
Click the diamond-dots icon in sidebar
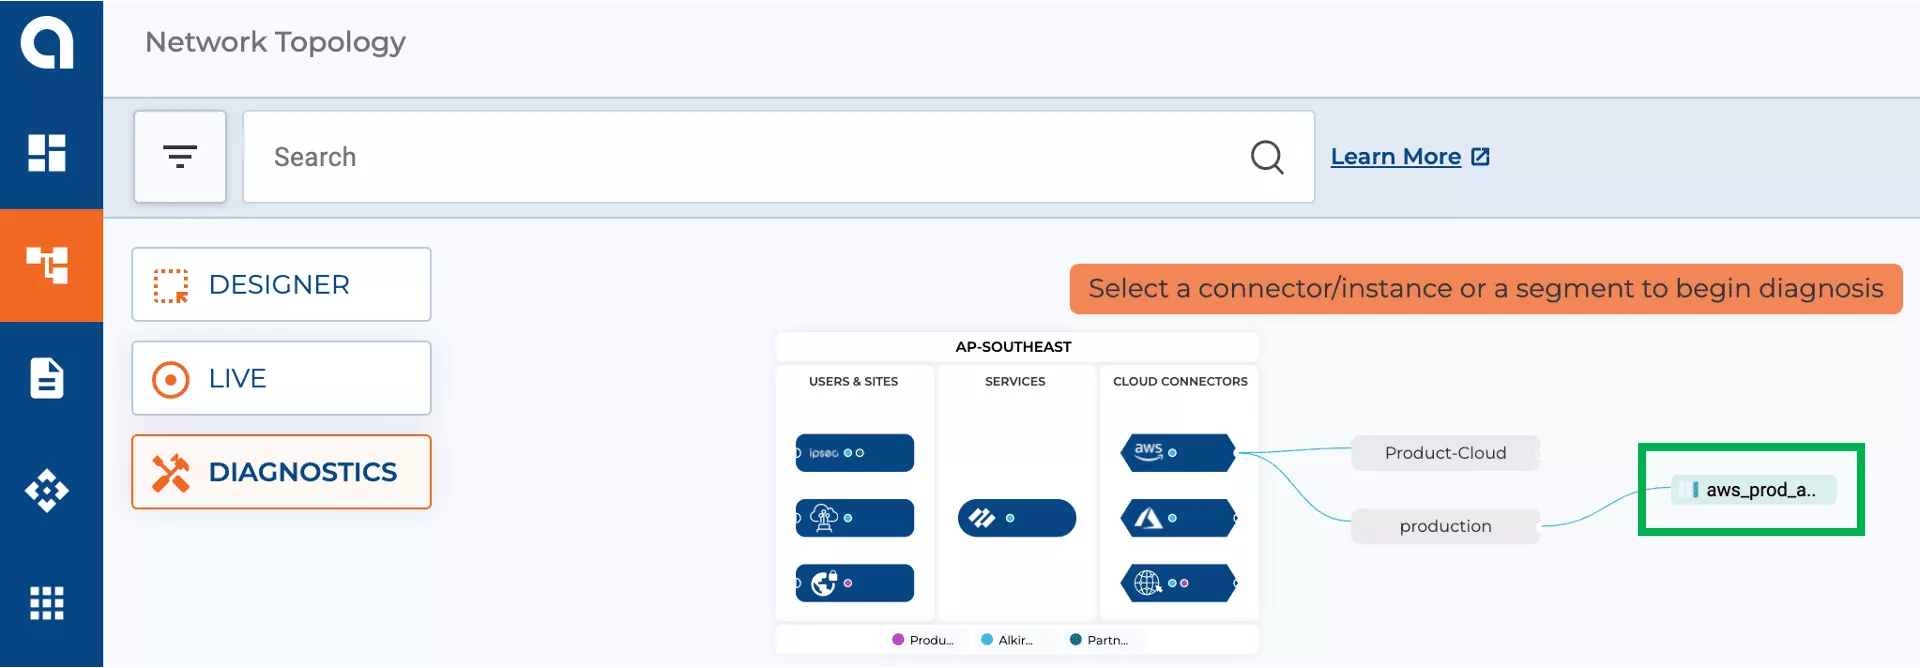tap(47, 491)
